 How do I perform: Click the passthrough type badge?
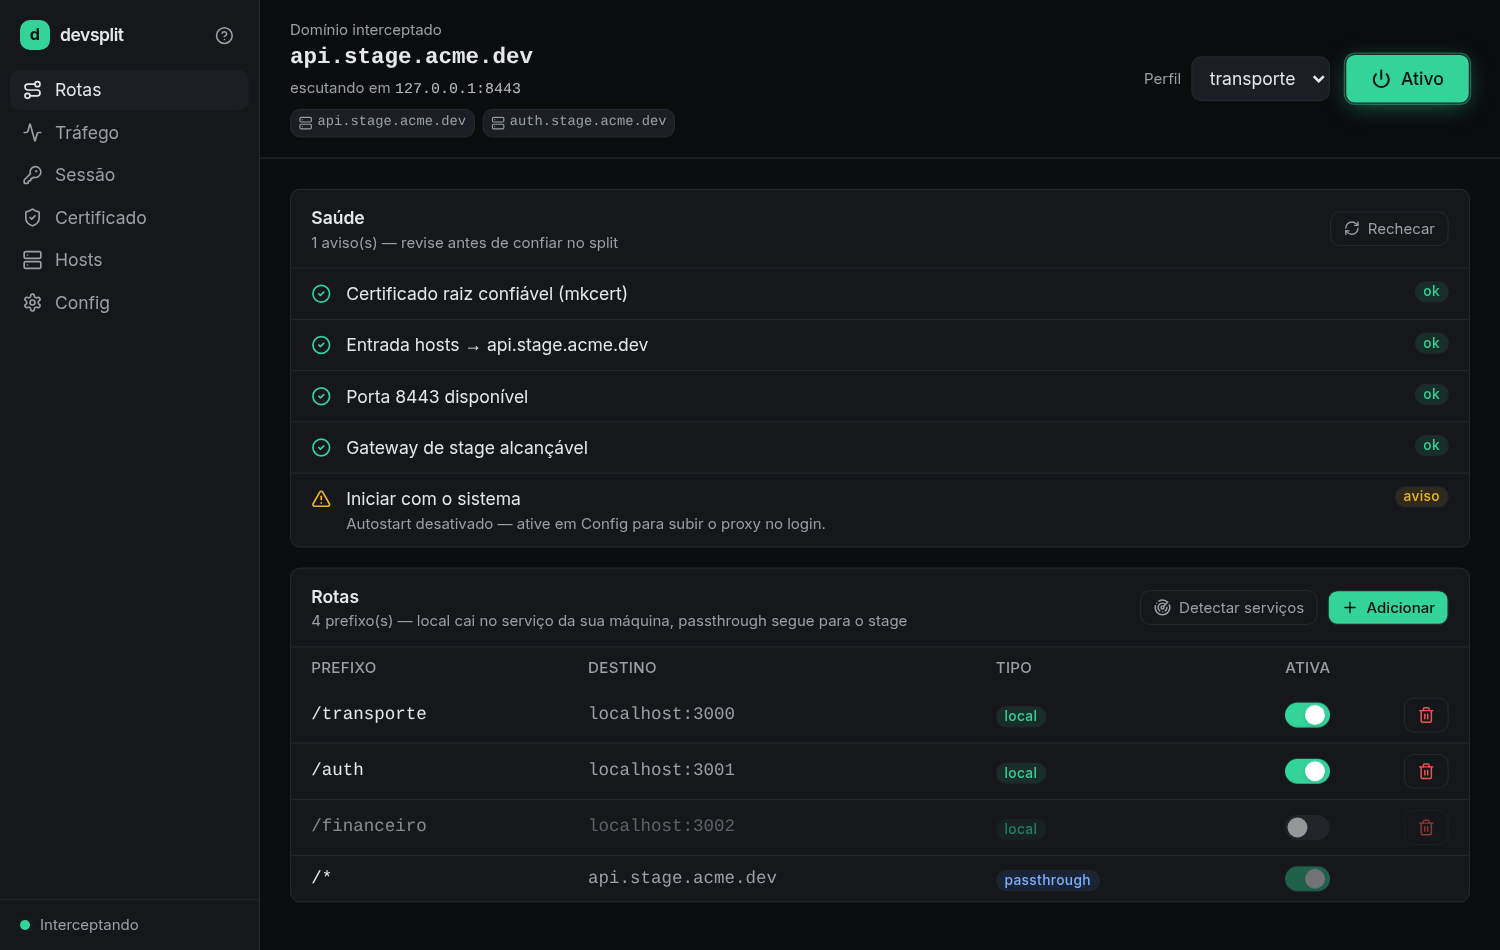1047,880
